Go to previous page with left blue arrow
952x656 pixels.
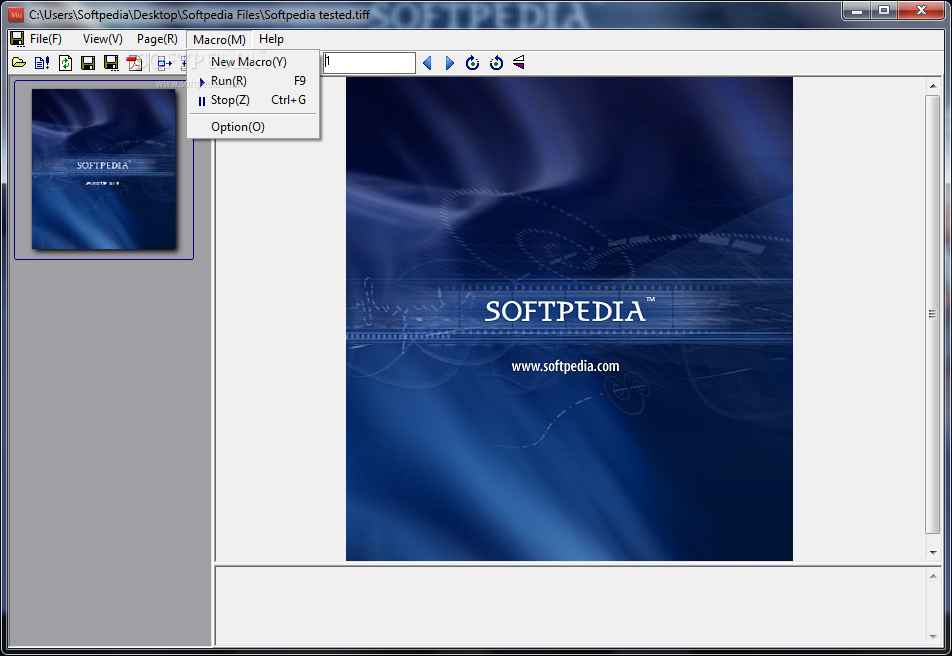(427, 63)
